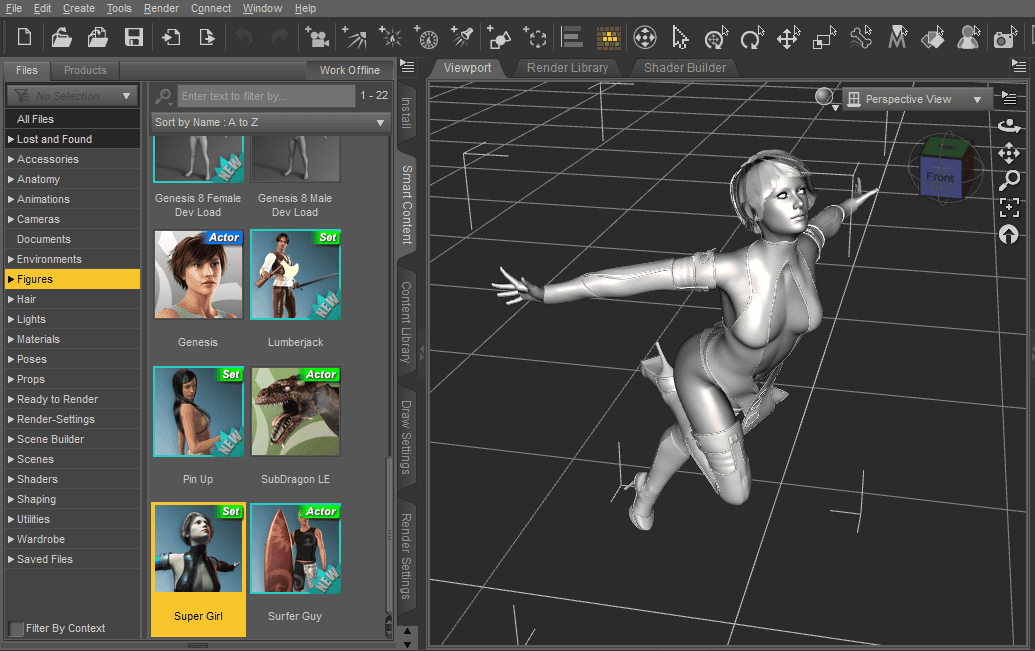The height and width of the screenshot is (651, 1035).
Task: Click the Frame selection icon in viewport controls
Action: coord(1009,208)
